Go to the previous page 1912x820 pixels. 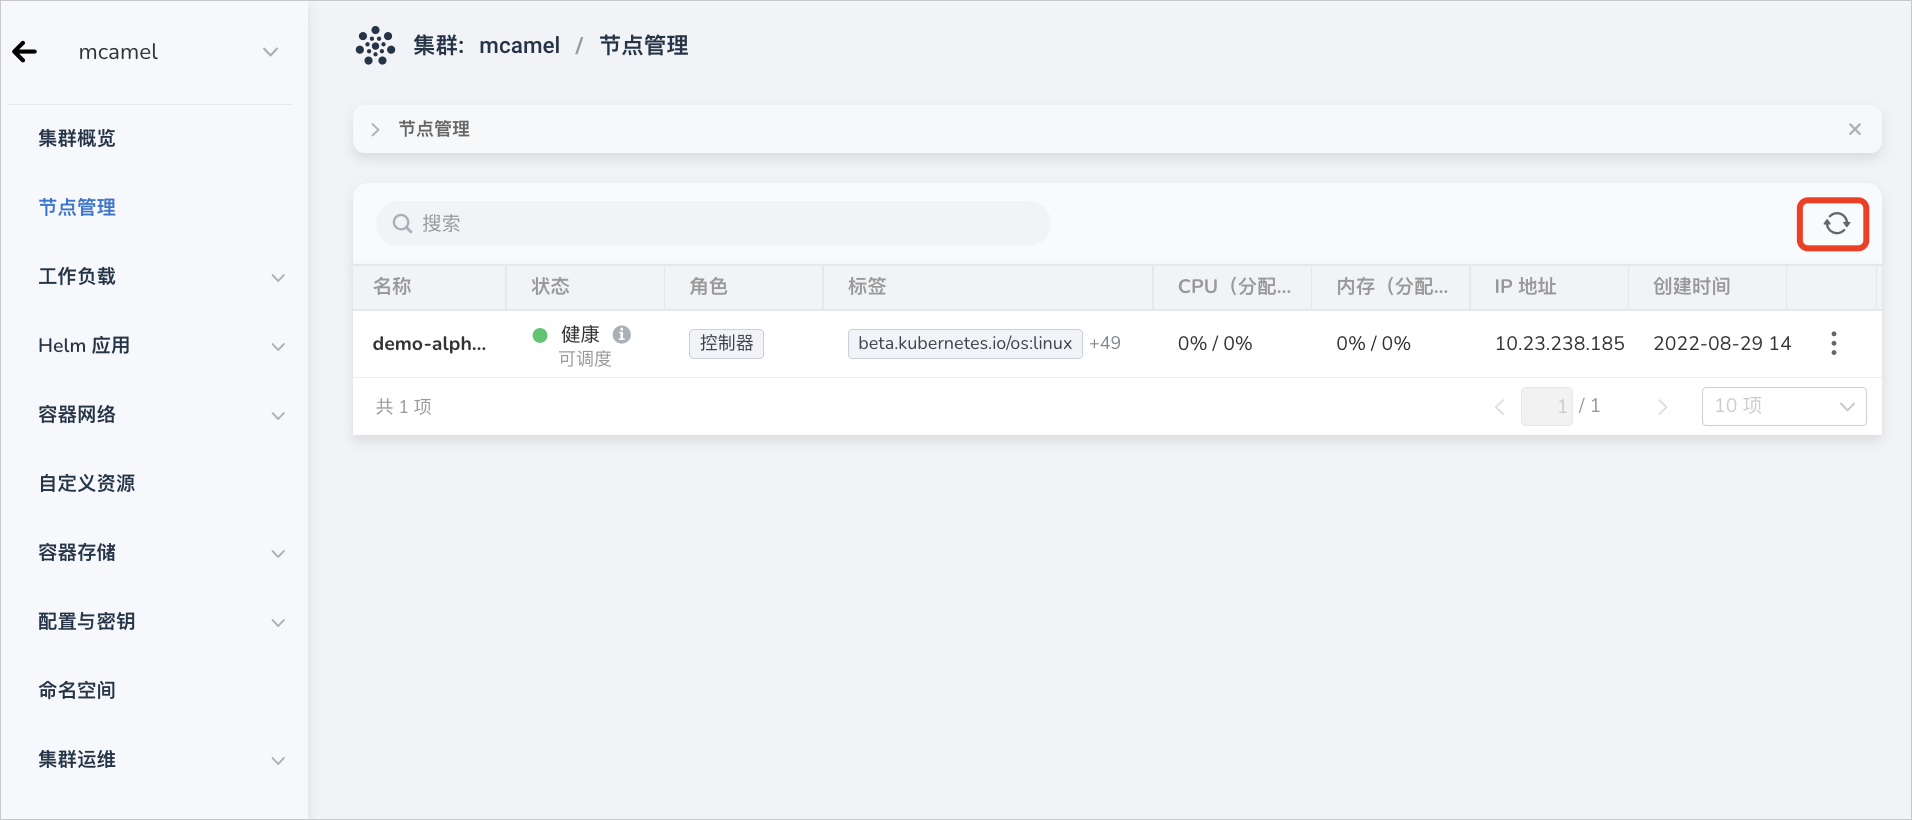pyautogui.click(x=1499, y=406)
